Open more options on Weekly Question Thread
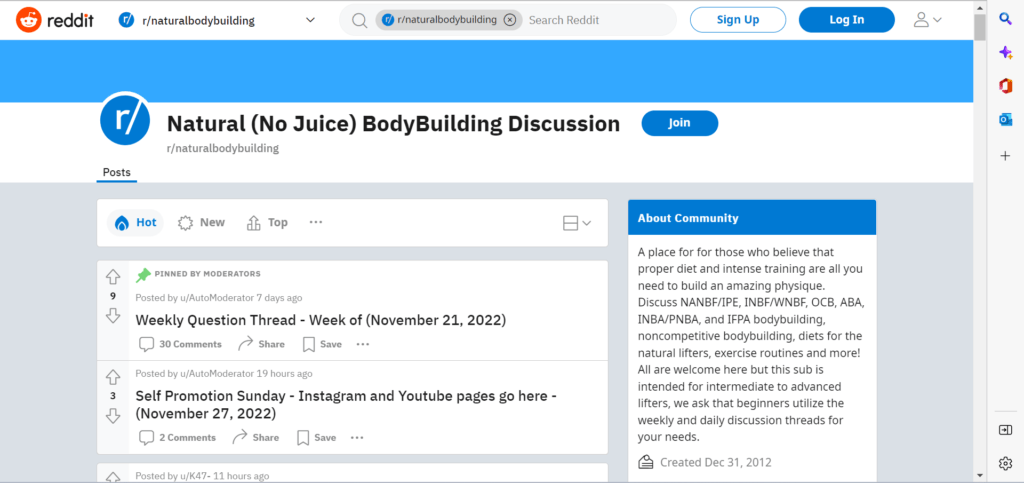 [362, 344]
